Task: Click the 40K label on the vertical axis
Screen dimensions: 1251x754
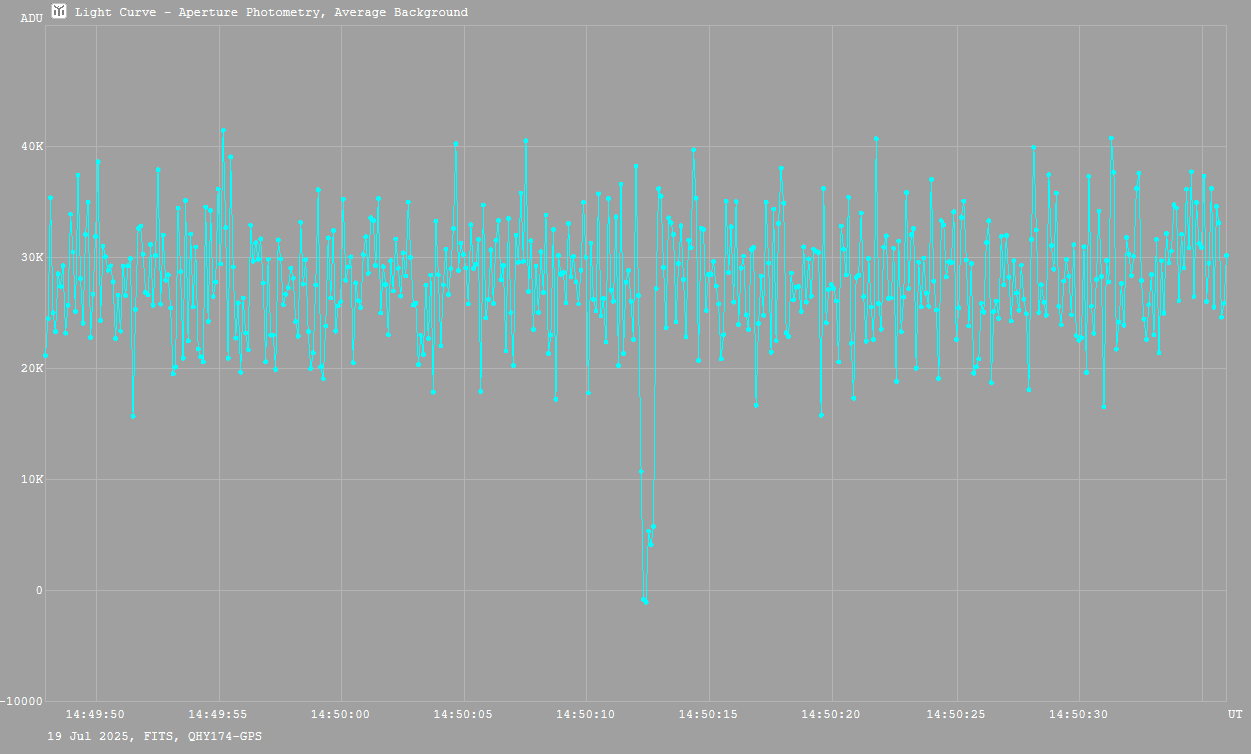Action: pos(33,147)
